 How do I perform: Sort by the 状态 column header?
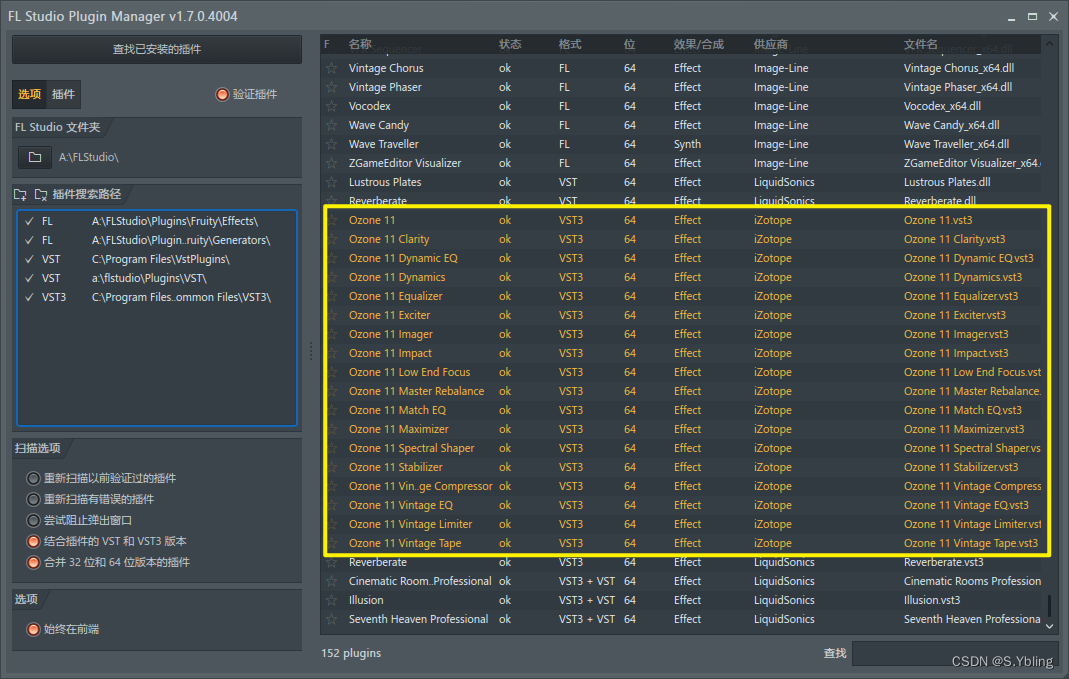(x=510, y=44)
